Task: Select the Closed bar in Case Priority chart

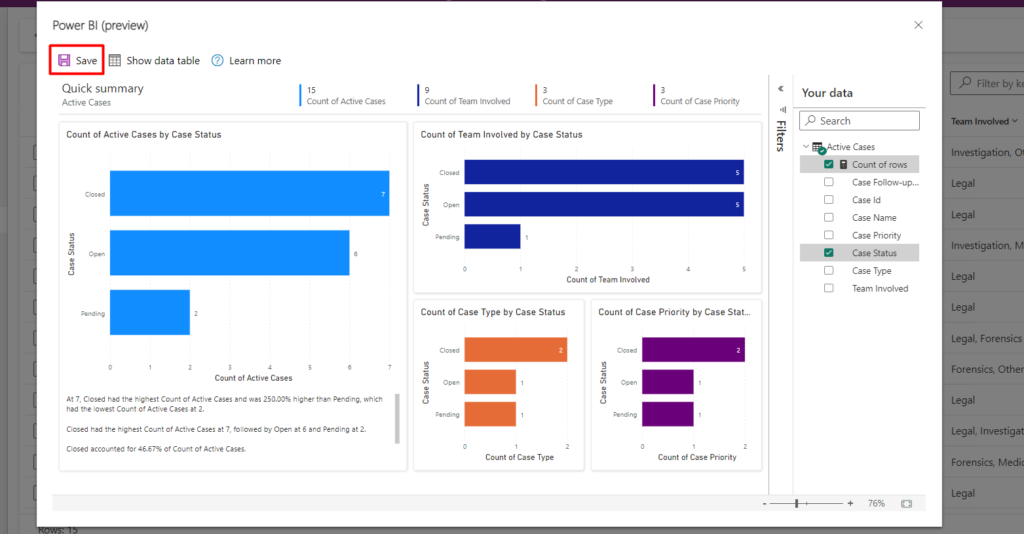Action: click(x=694, y=349)
